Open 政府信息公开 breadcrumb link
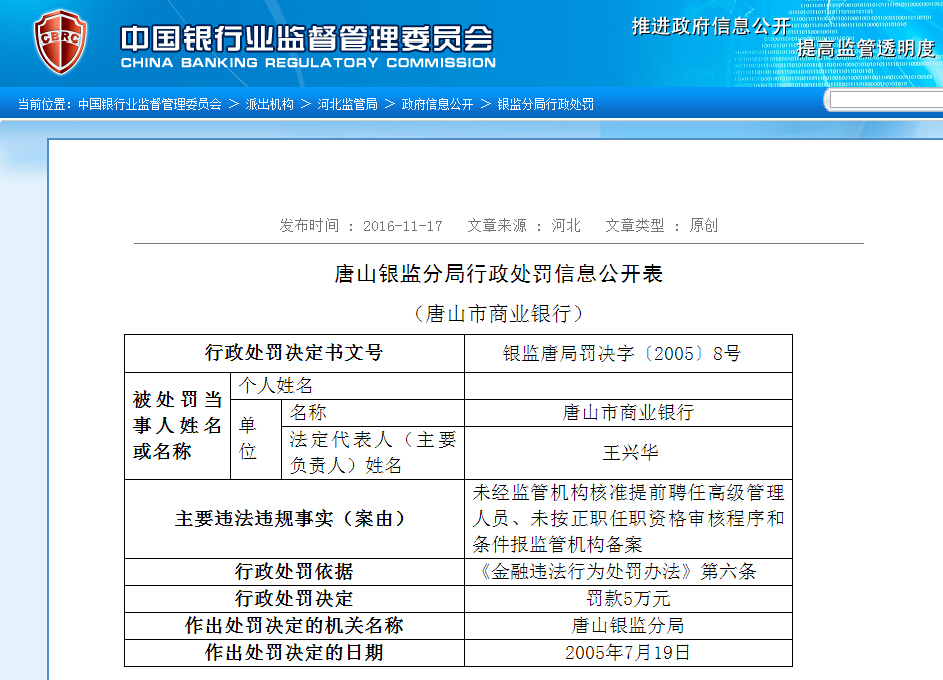943x680 pixels. point(437,105)
